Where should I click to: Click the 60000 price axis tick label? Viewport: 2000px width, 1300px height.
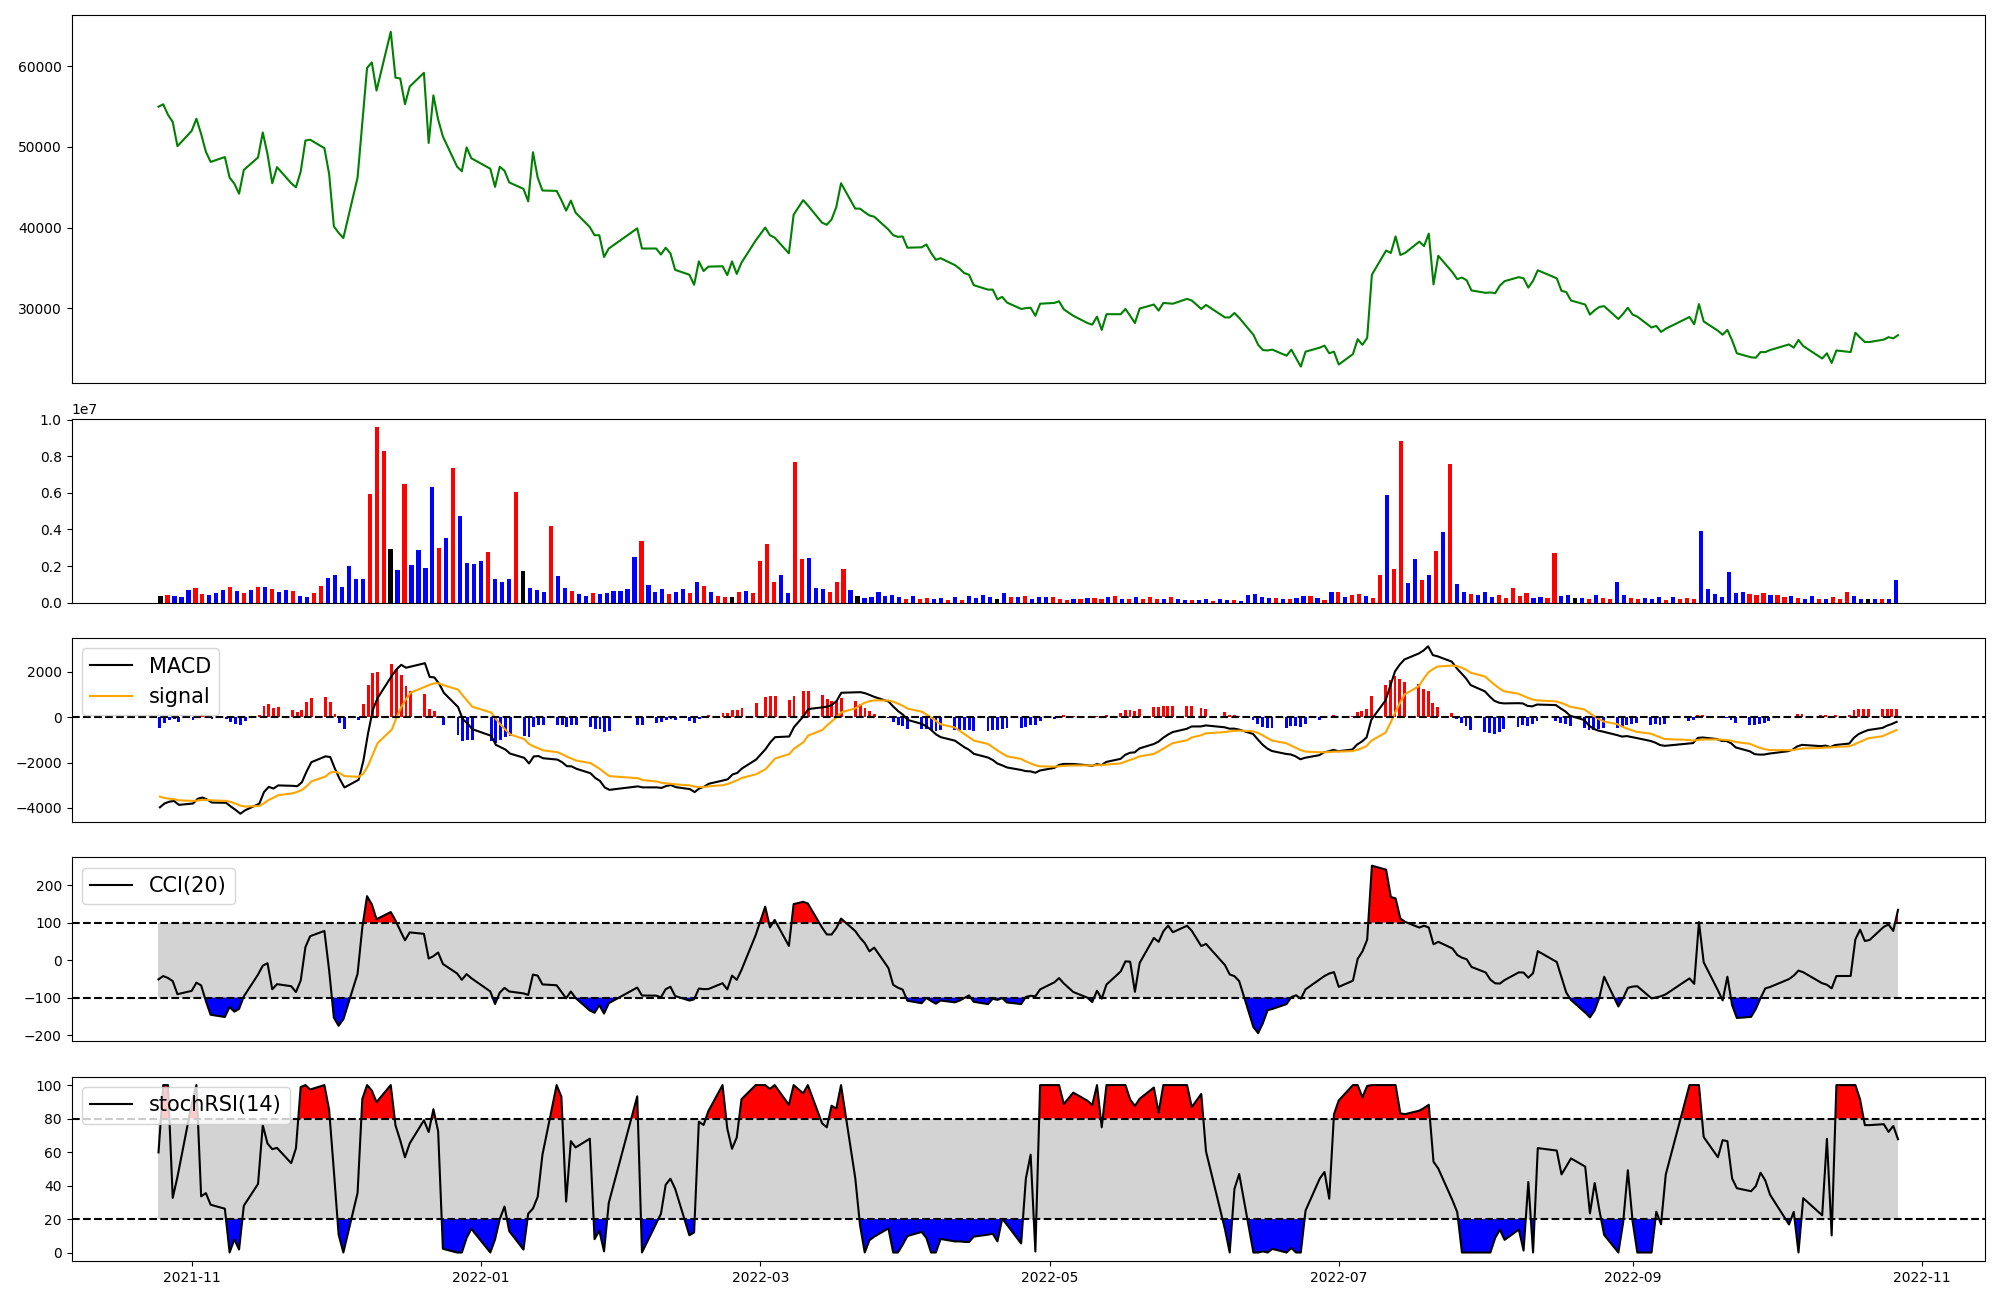coord(40,67)
